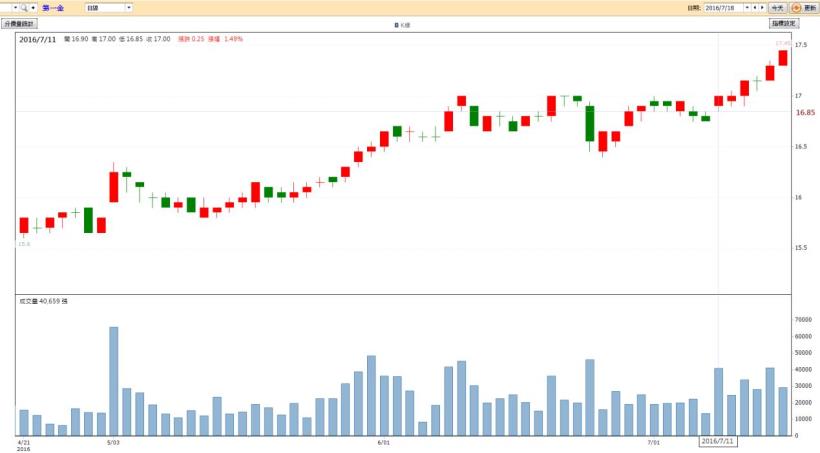Image resolution: width=820 pixels, height=453 pixels.
Task: Click the magnifier search icon in top toolbar
Action: click(24, 8)
